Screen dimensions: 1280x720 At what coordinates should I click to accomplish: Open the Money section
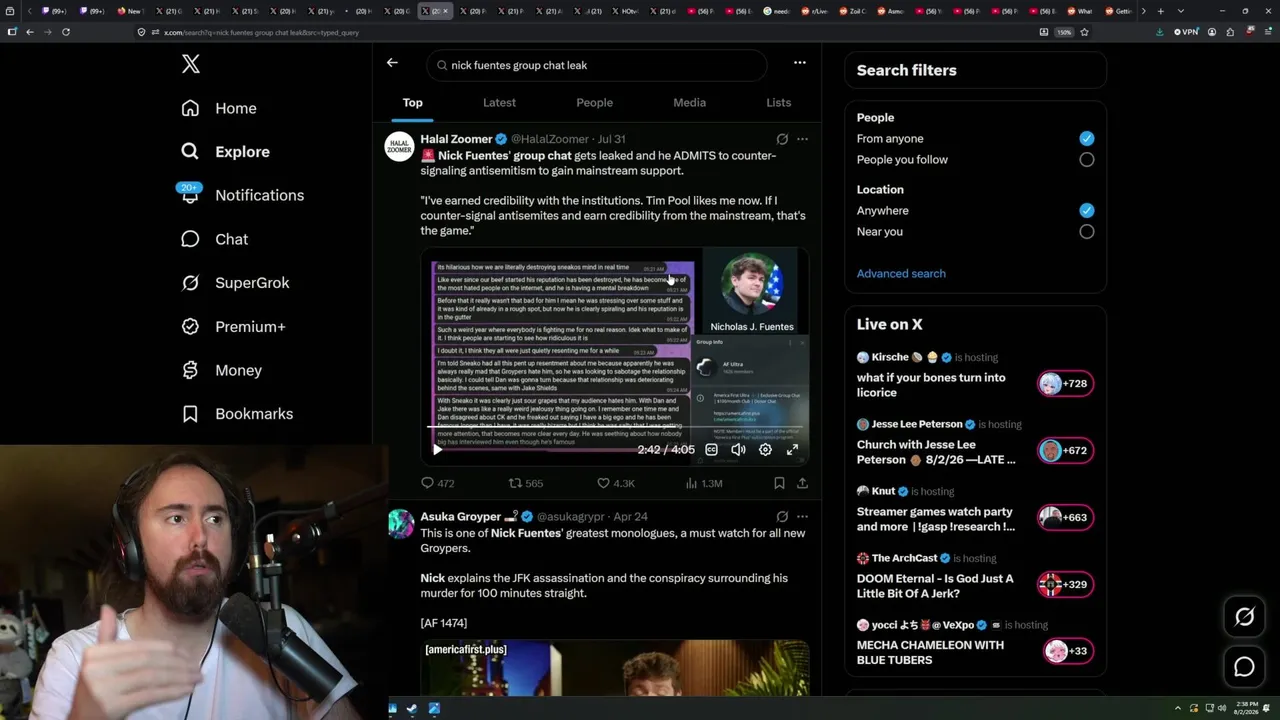click(x=221, y=370)
